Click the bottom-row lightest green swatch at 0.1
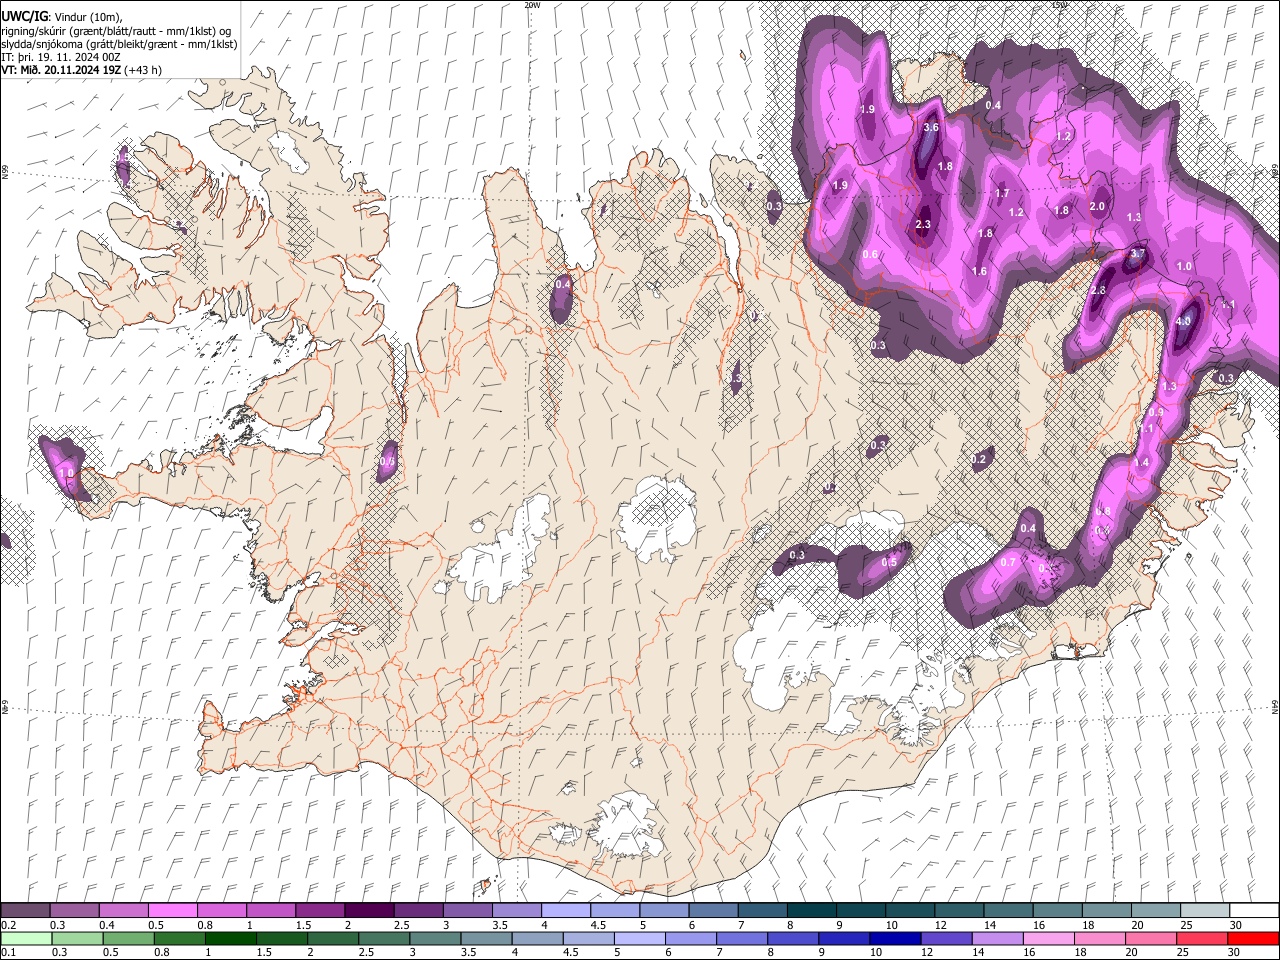 26,938
